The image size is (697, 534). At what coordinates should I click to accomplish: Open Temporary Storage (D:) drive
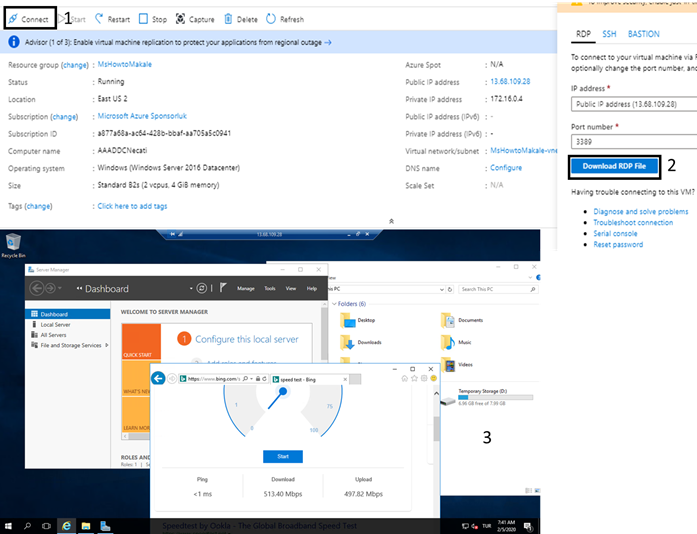(x=487, y=397)
